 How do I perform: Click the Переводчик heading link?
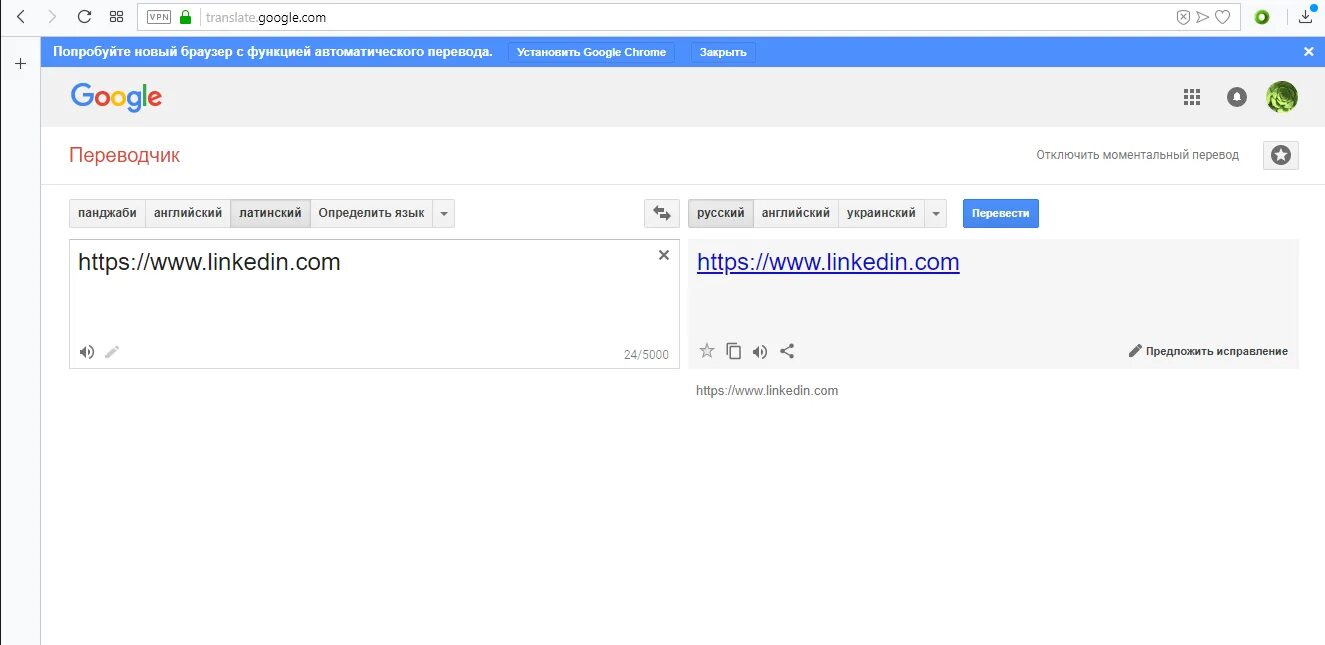tap(125, 155)
